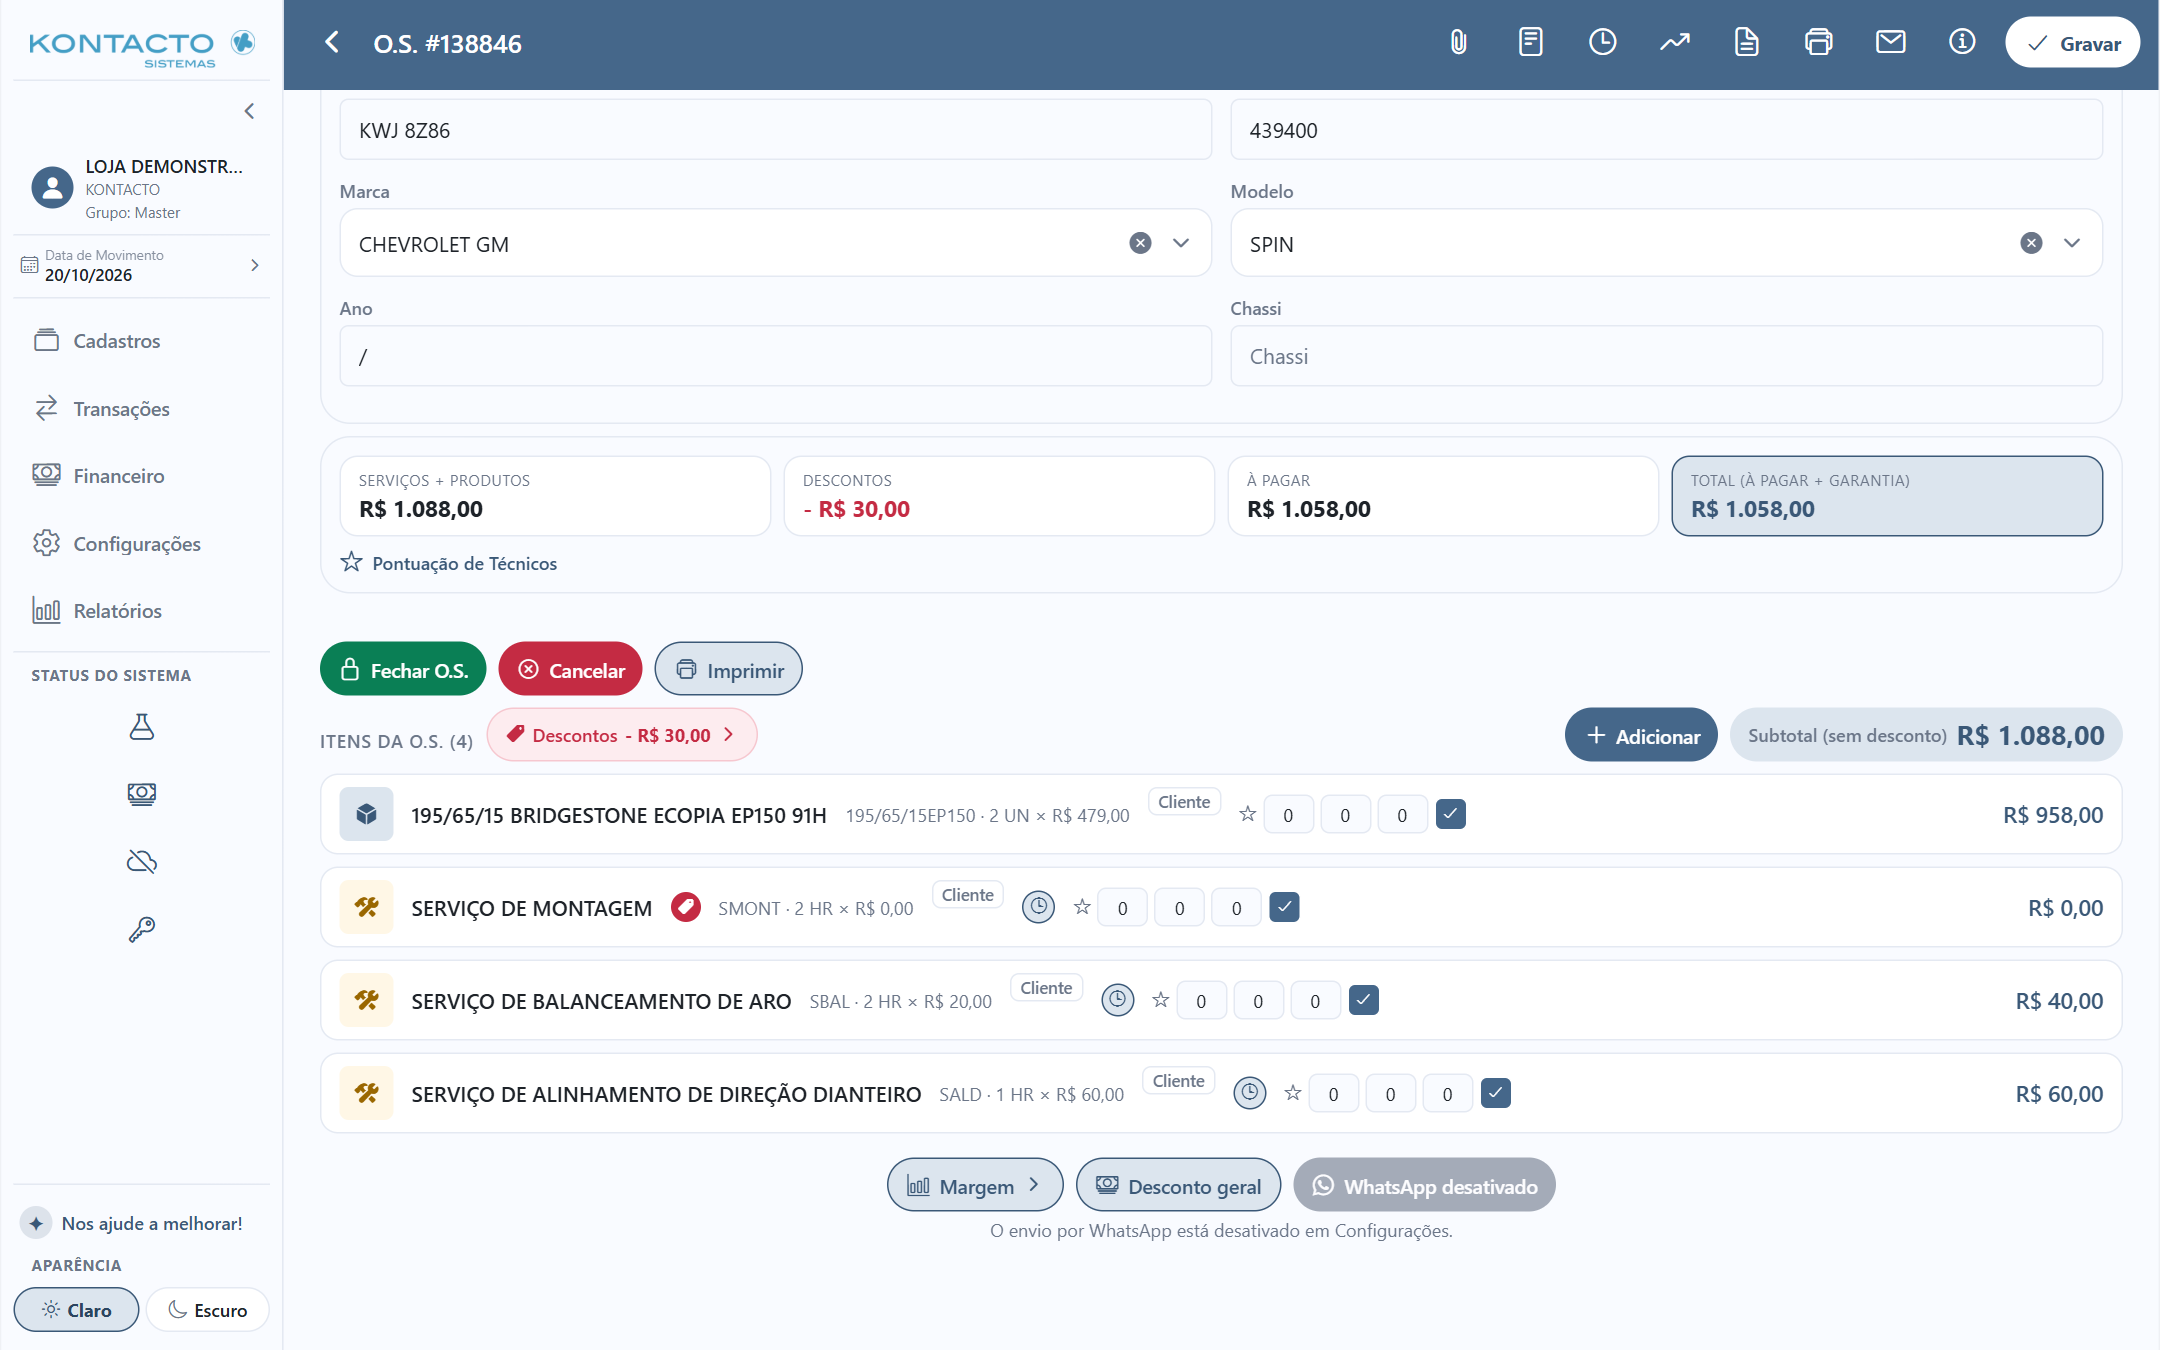
Task: Click clock icon on SERVIÇO DE MONTAGEM row
Action: pyautogui.click(x=1038, y=907)
